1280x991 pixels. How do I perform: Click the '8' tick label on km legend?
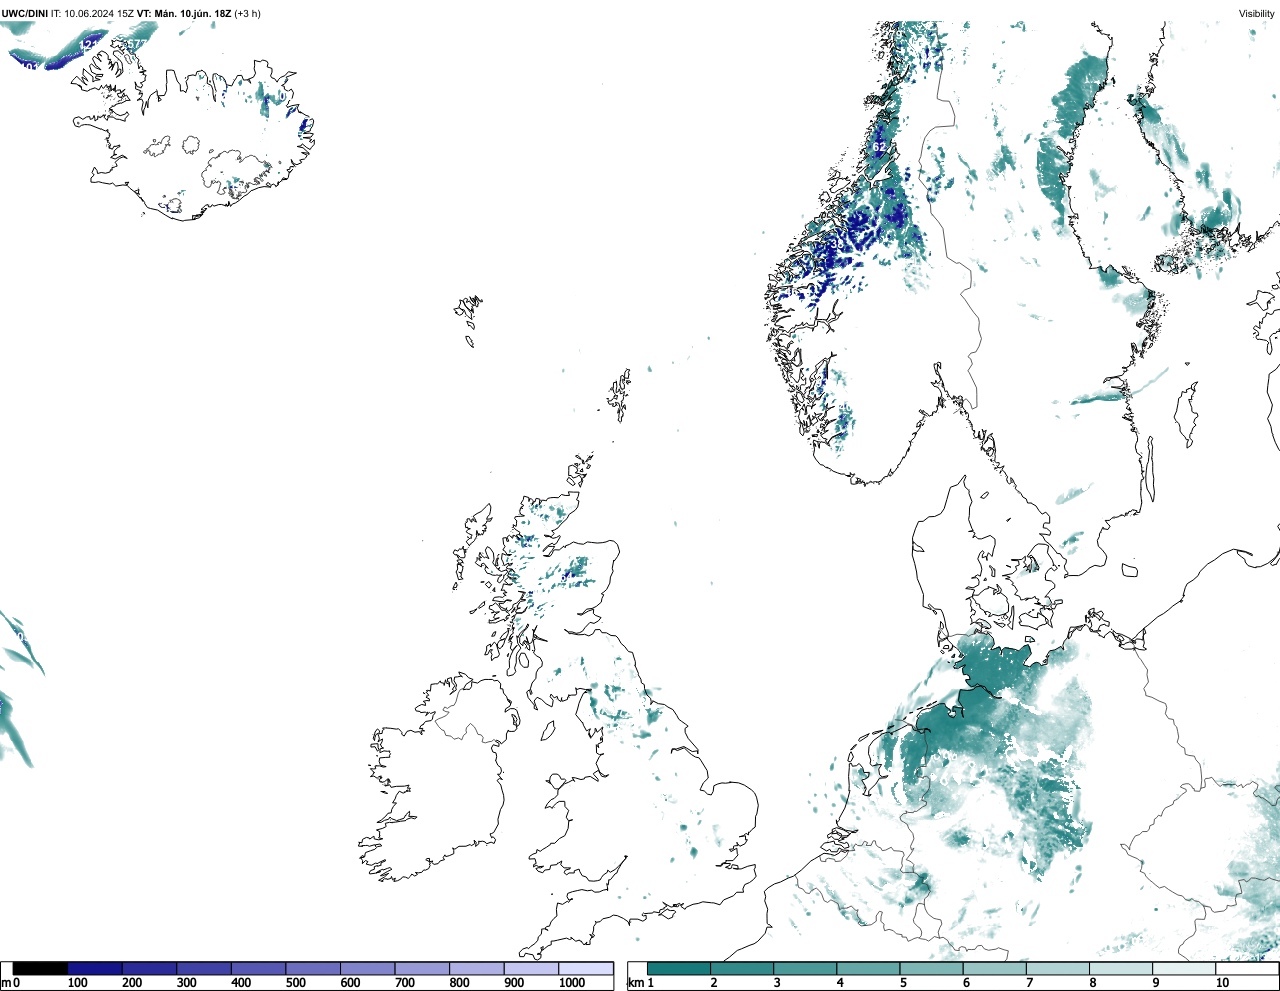click(1093, 983)
